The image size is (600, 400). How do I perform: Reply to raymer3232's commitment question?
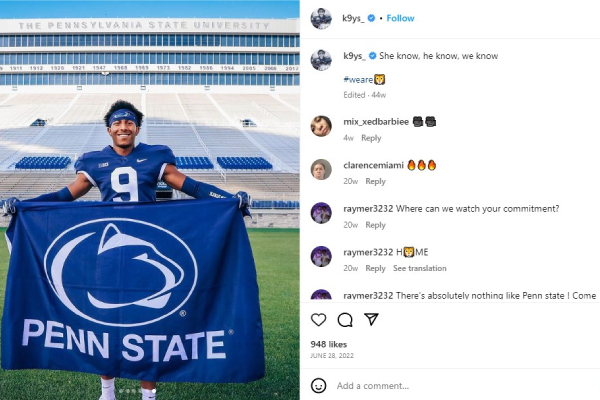coord(375,225)
